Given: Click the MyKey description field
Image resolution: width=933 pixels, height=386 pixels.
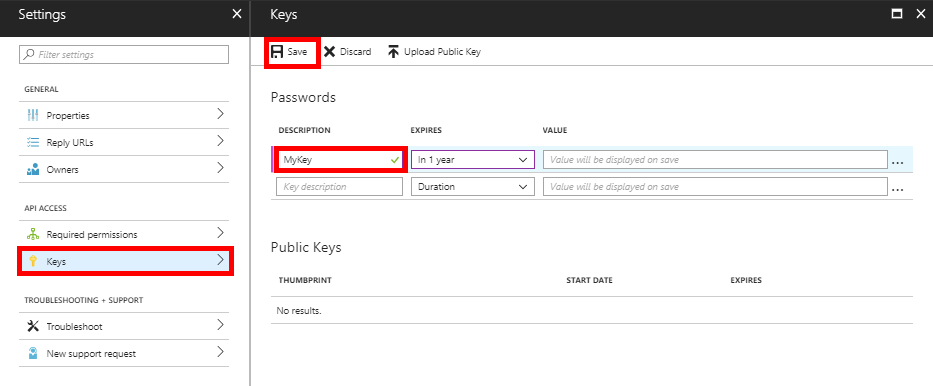Looking at the screenshot, I should tap(340, 159).
